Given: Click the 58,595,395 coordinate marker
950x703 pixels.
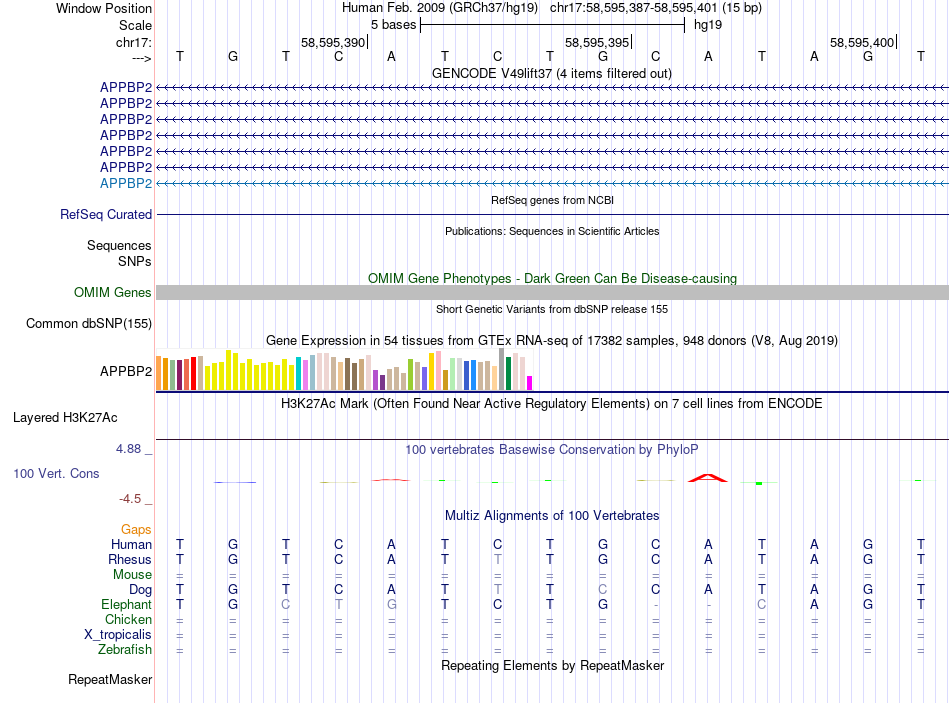Looking at the screenshot, I should [597, 42].
